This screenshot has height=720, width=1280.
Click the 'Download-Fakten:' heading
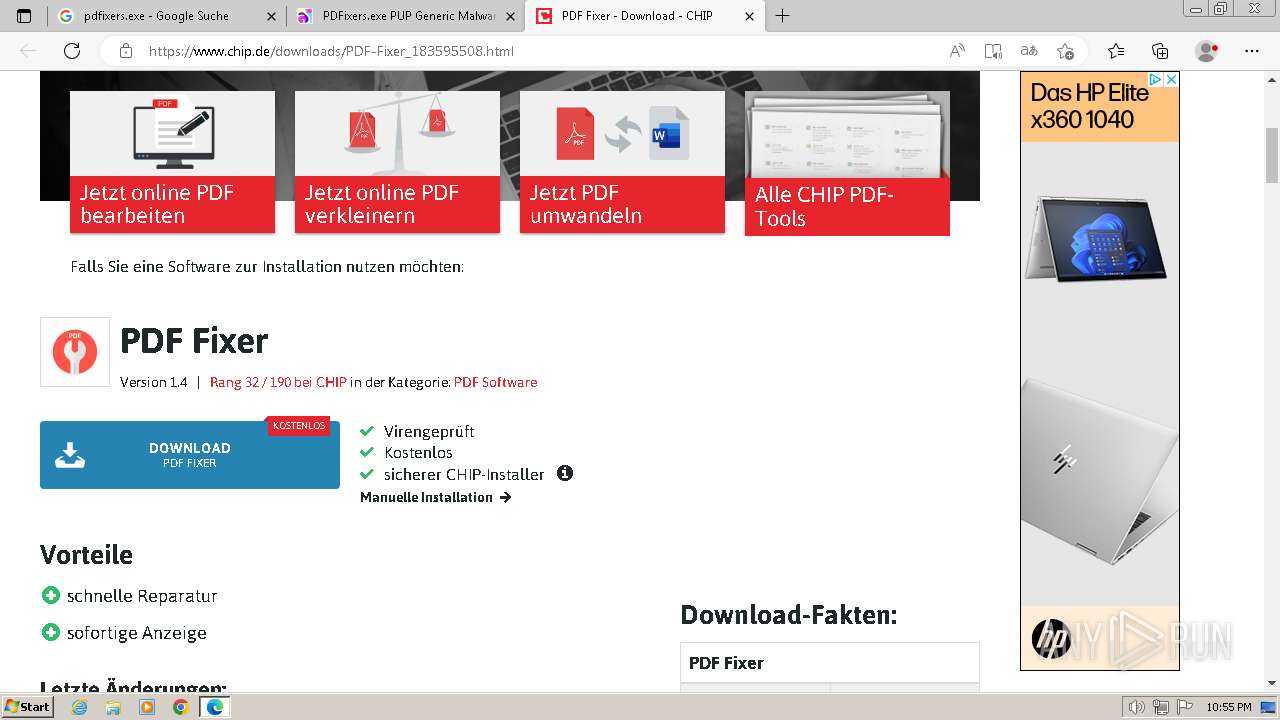coord(789,615)
